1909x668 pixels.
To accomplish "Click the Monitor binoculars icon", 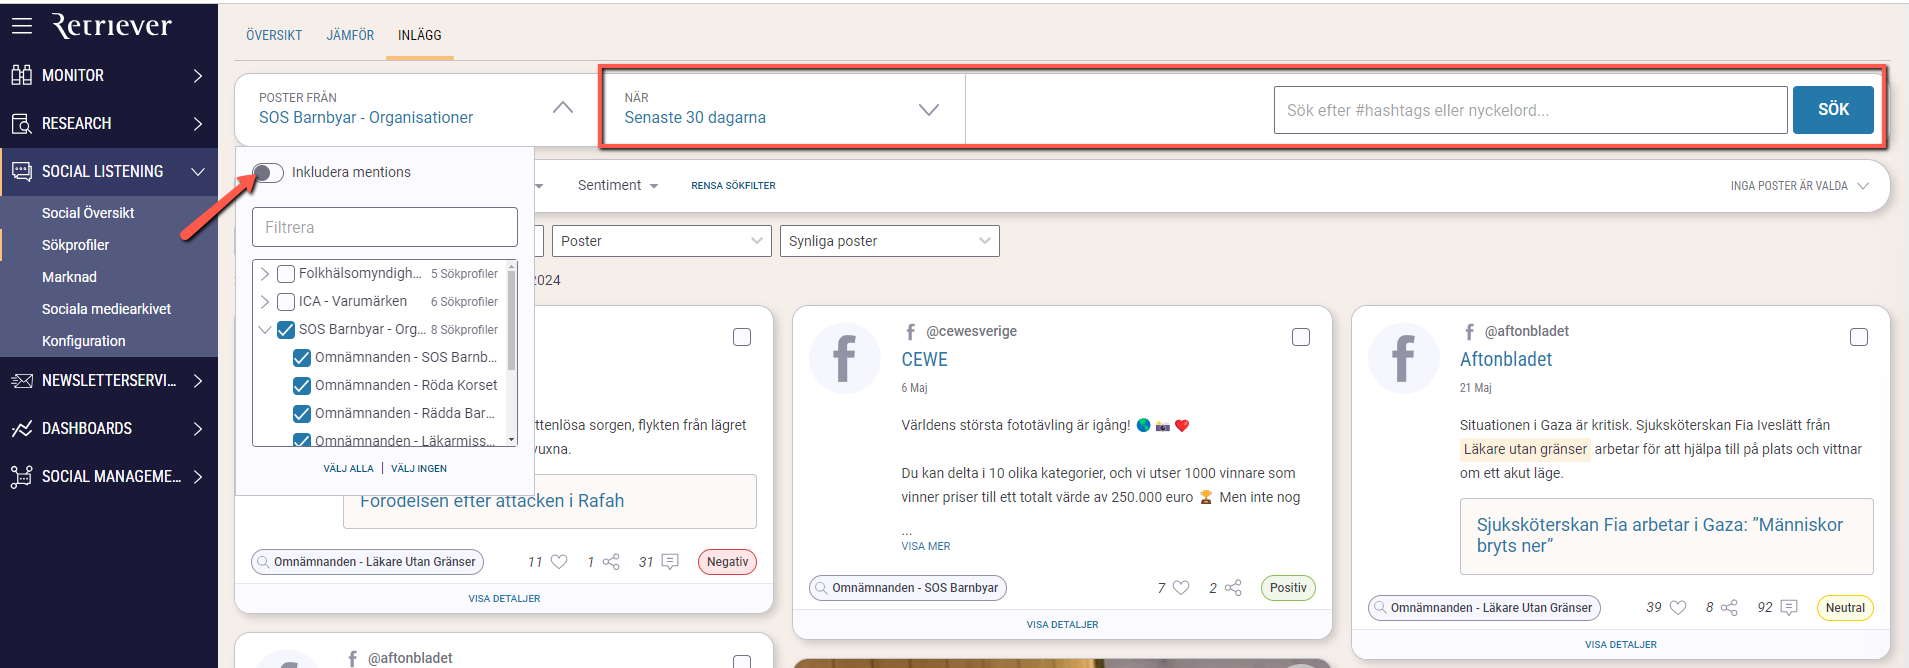I will [21, 75].
